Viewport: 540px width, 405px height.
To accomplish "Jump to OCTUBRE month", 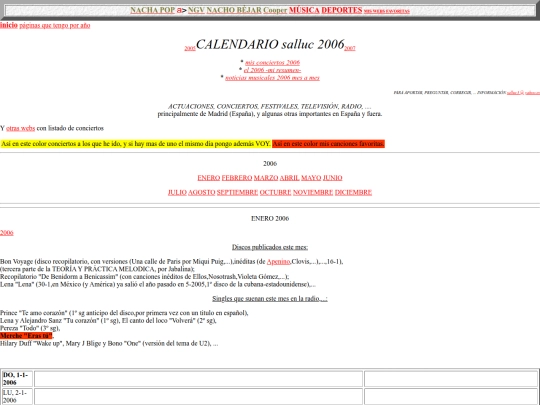I will [276, 192].
